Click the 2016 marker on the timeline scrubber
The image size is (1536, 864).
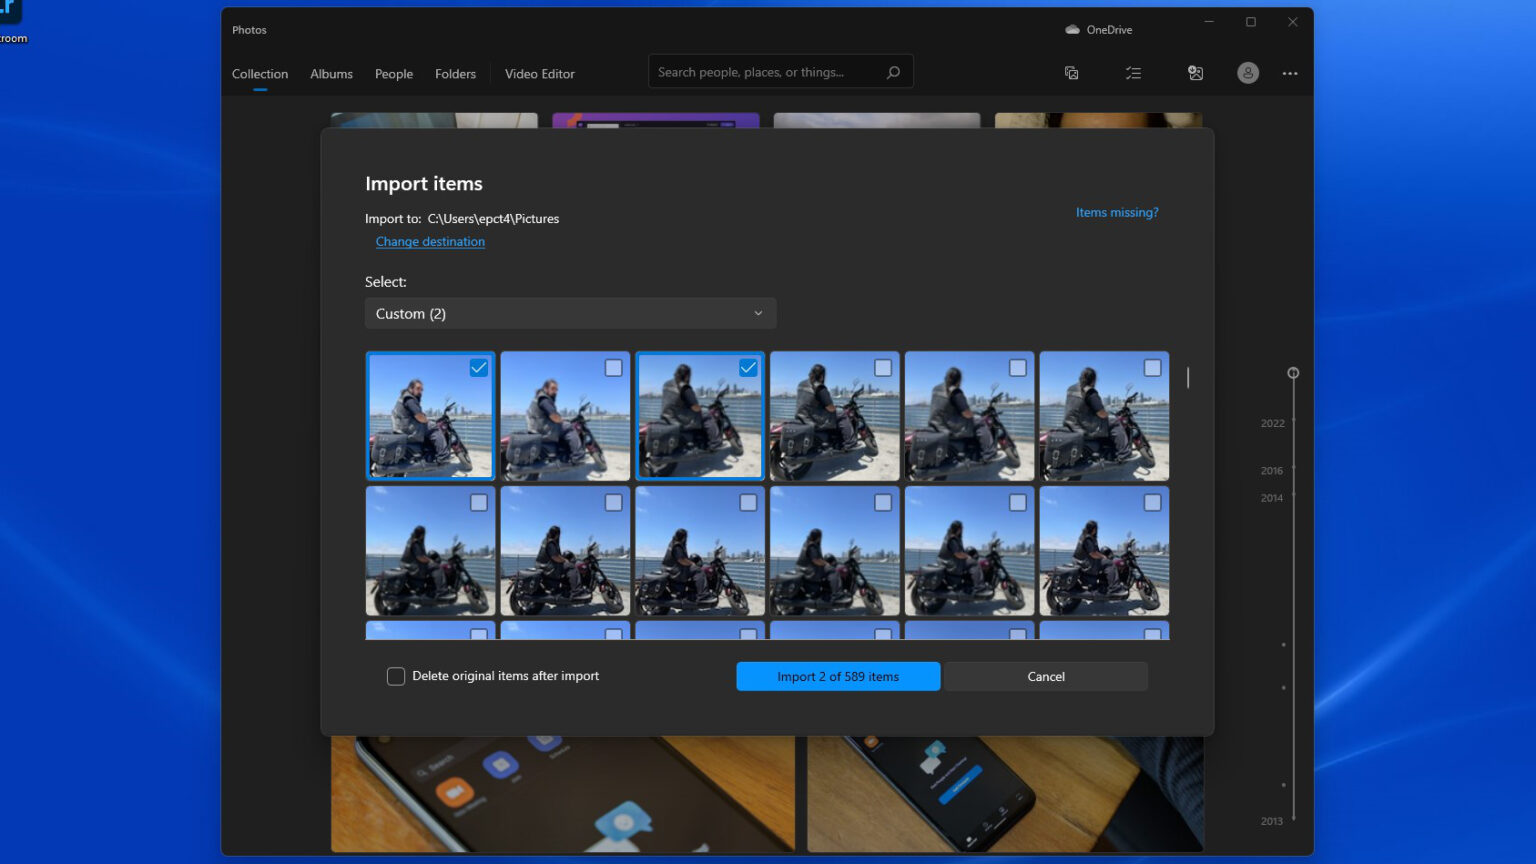pyautogui.click(x=1271, y=470)
